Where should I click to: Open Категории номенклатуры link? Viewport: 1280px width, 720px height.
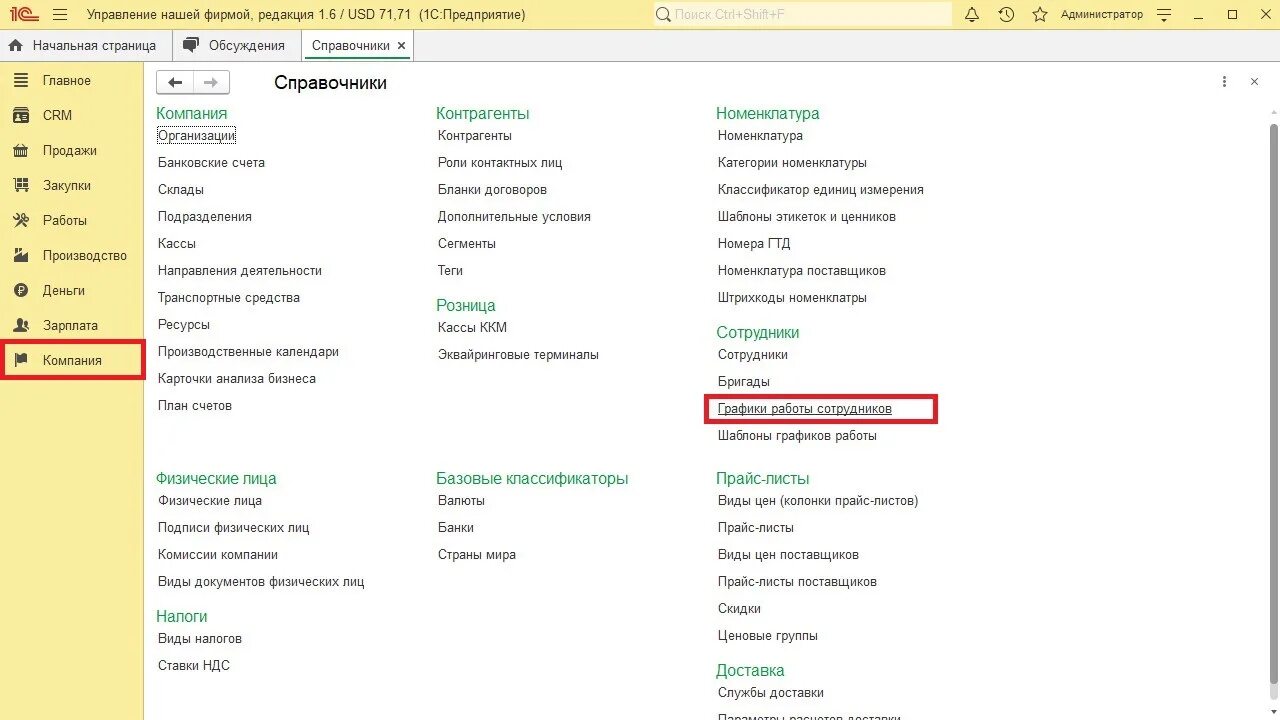coord(792,162)
